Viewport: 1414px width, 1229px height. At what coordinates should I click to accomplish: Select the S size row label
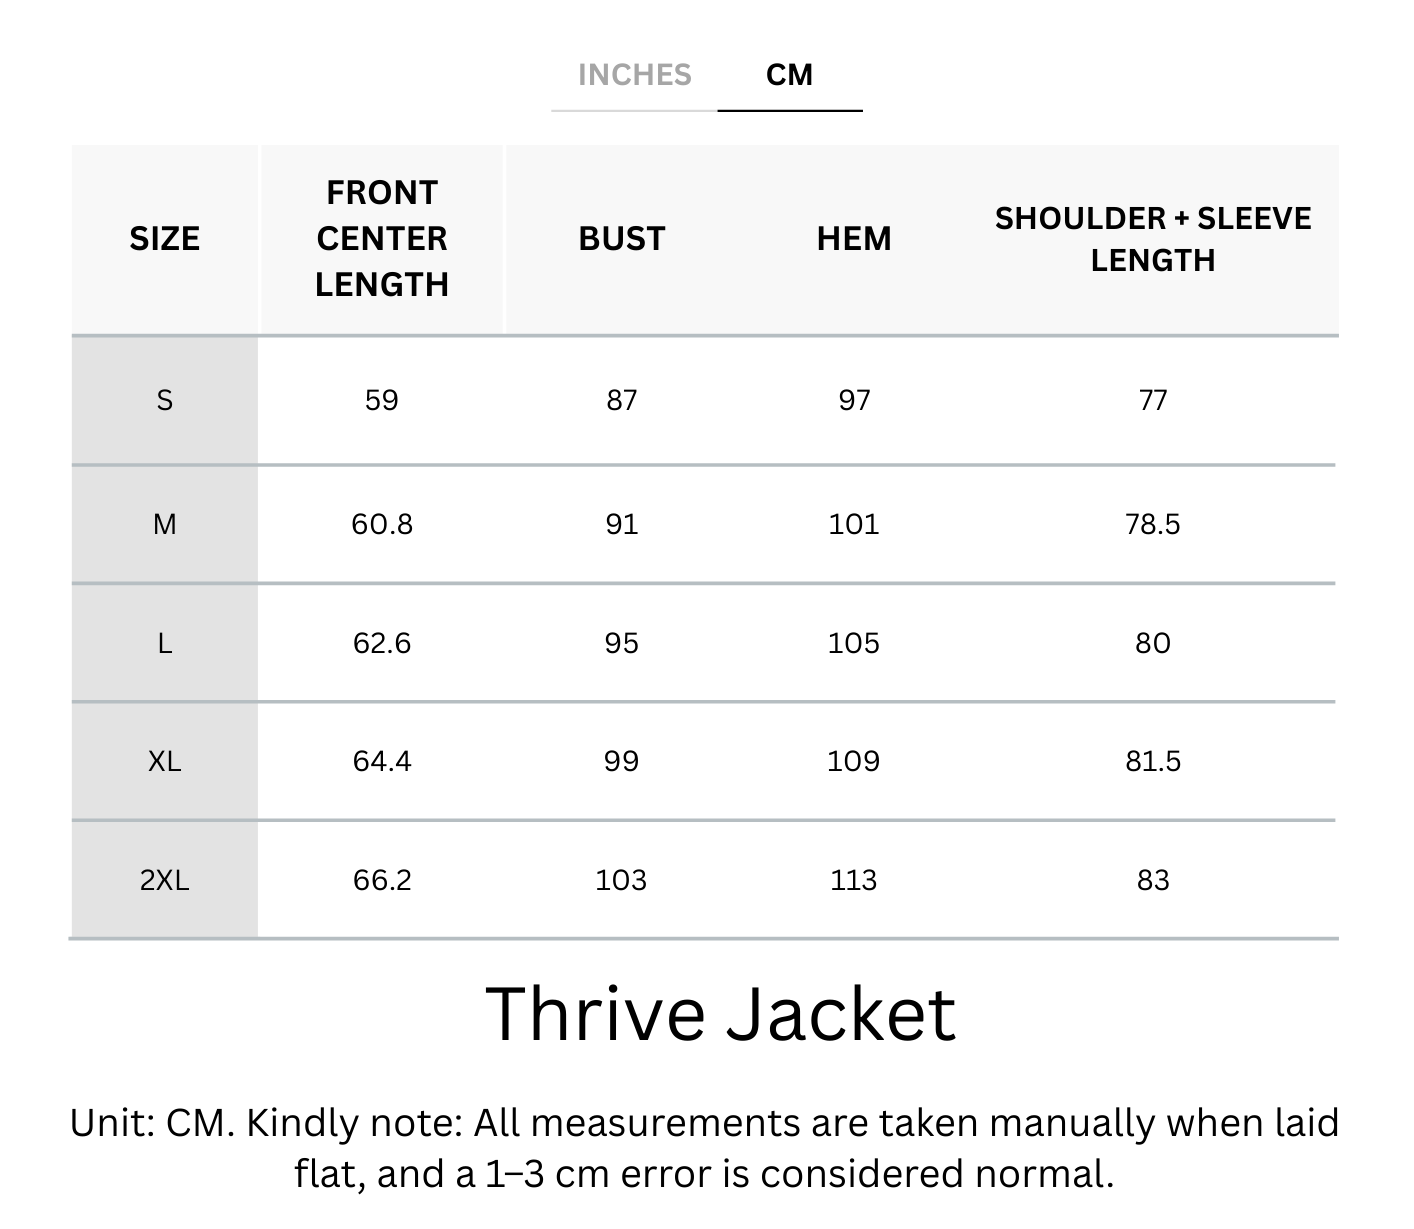coord(165,401)
